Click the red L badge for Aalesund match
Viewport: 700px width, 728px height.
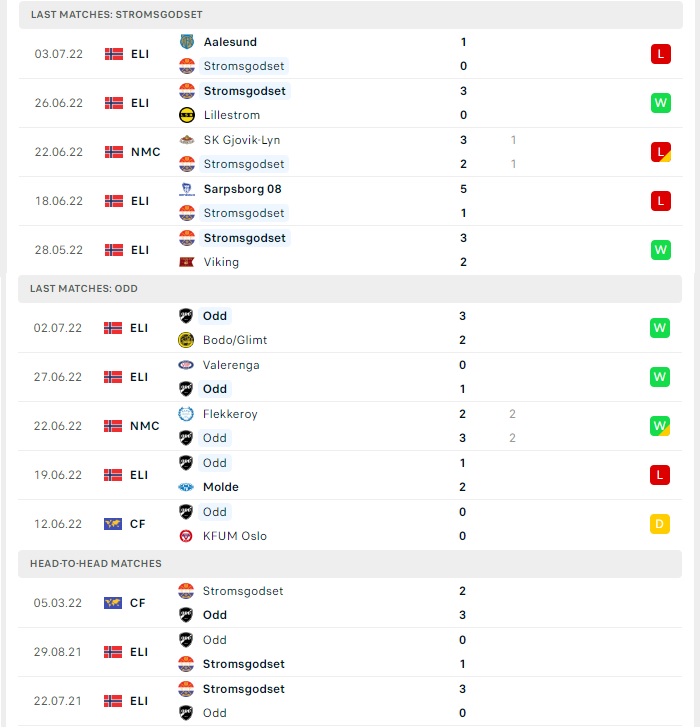pos(661,54)
